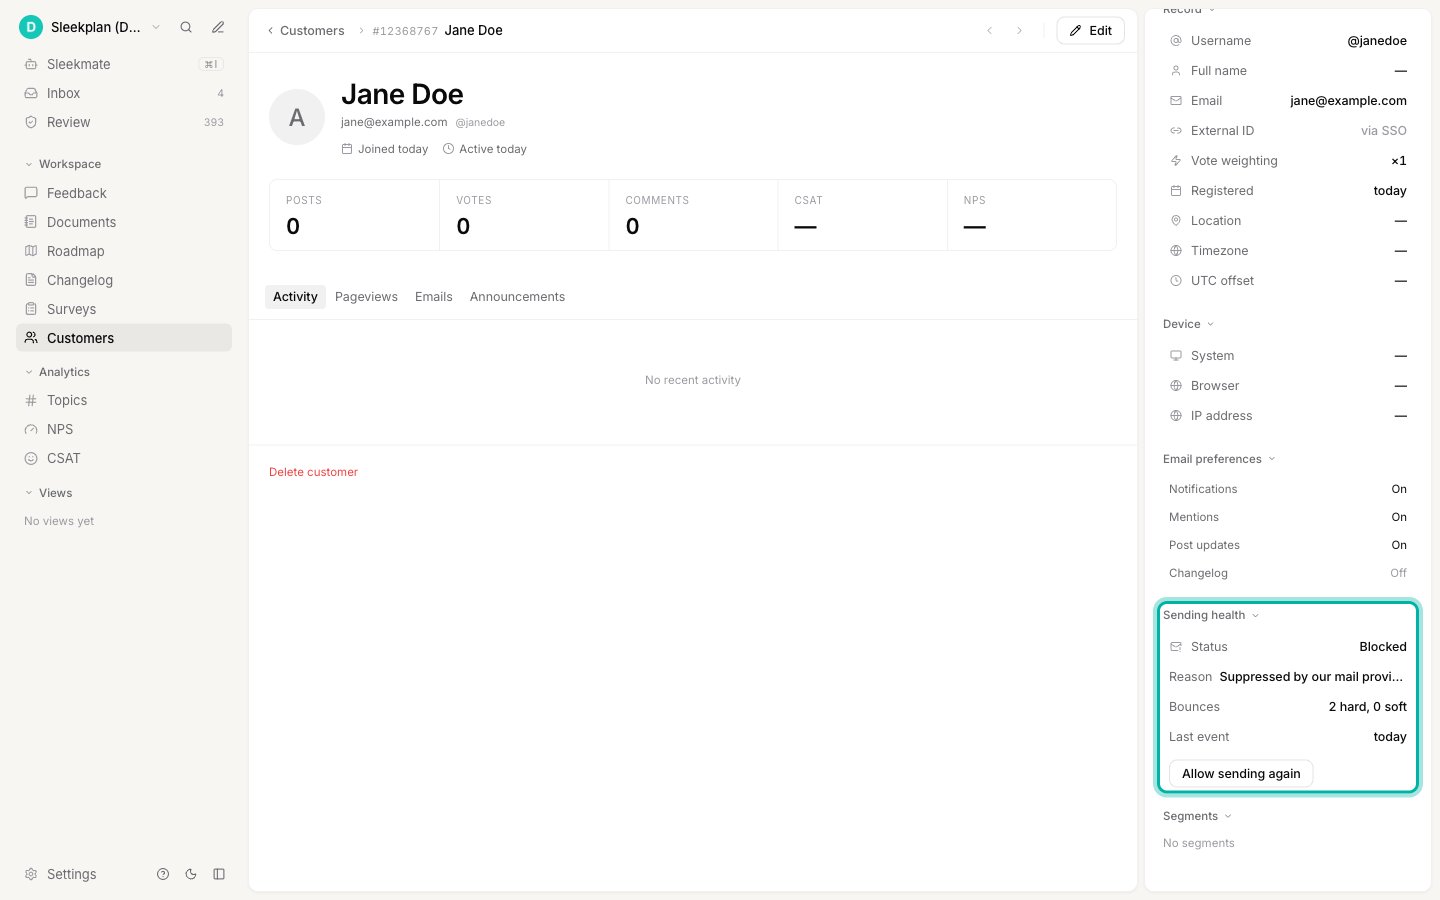Screen dimensions: 1440x900
Task: Go to previous customer arrow
Action: pyautogui.click(x=990, y=31)
